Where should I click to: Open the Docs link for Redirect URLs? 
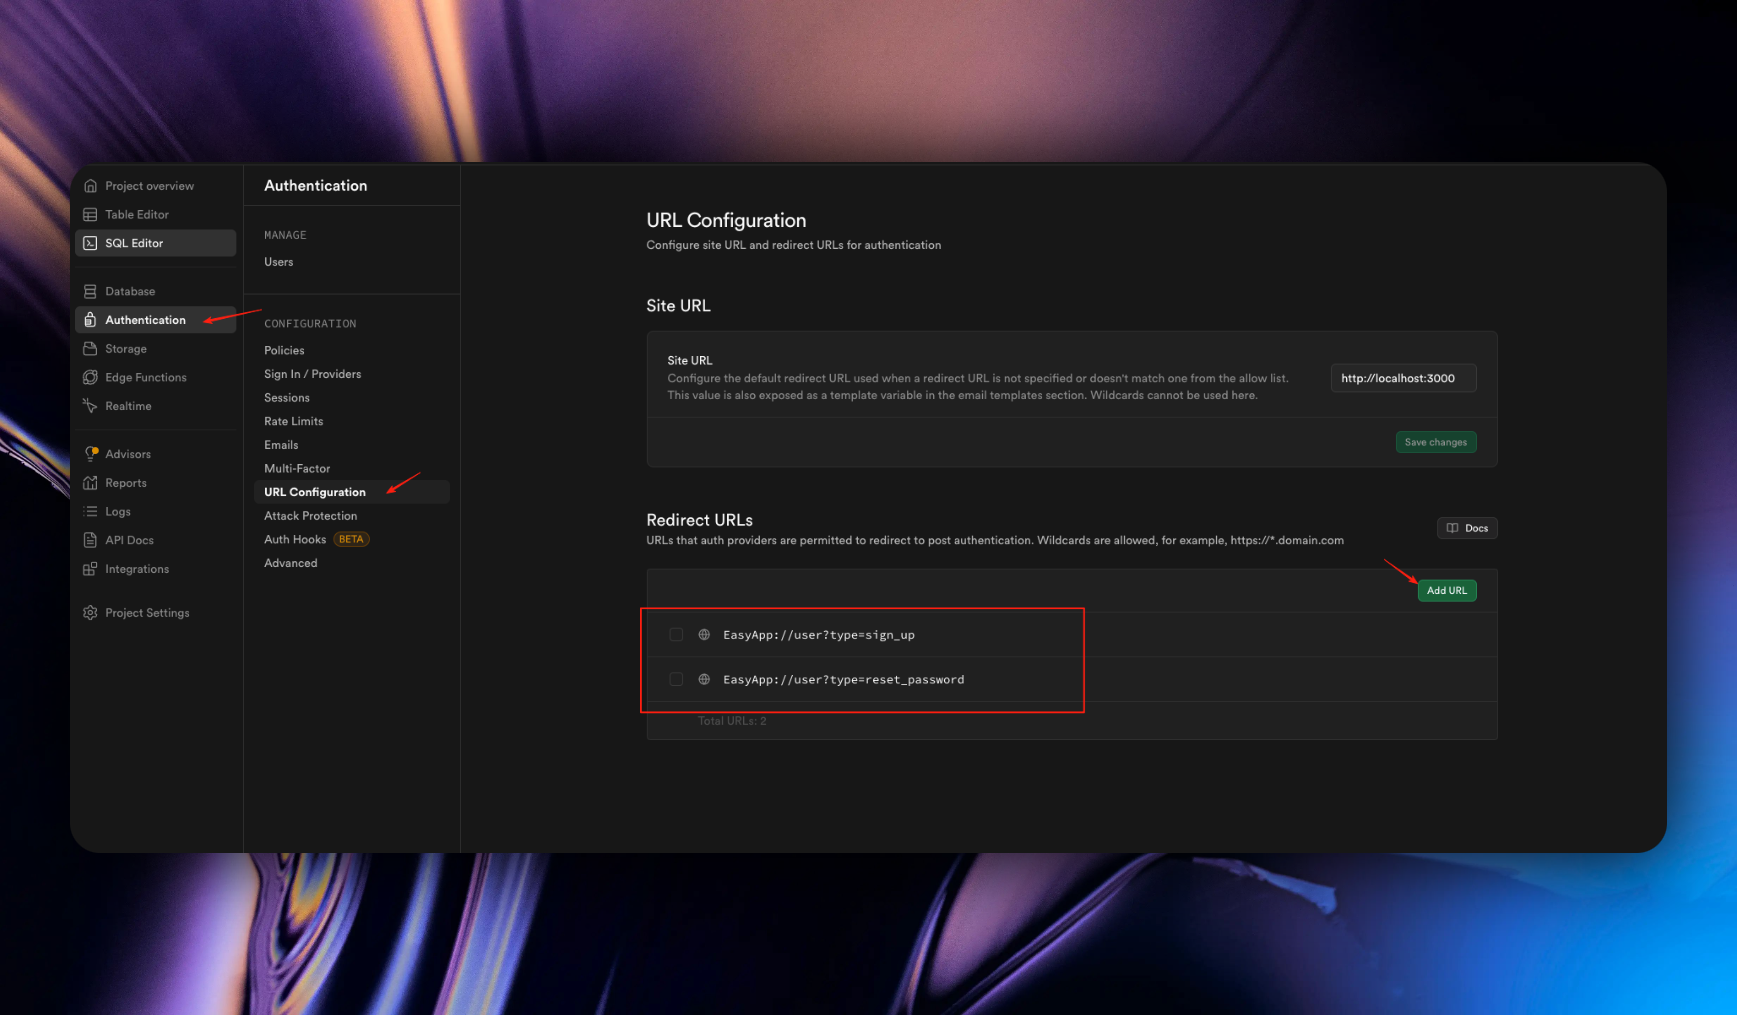coord(1466,528)
